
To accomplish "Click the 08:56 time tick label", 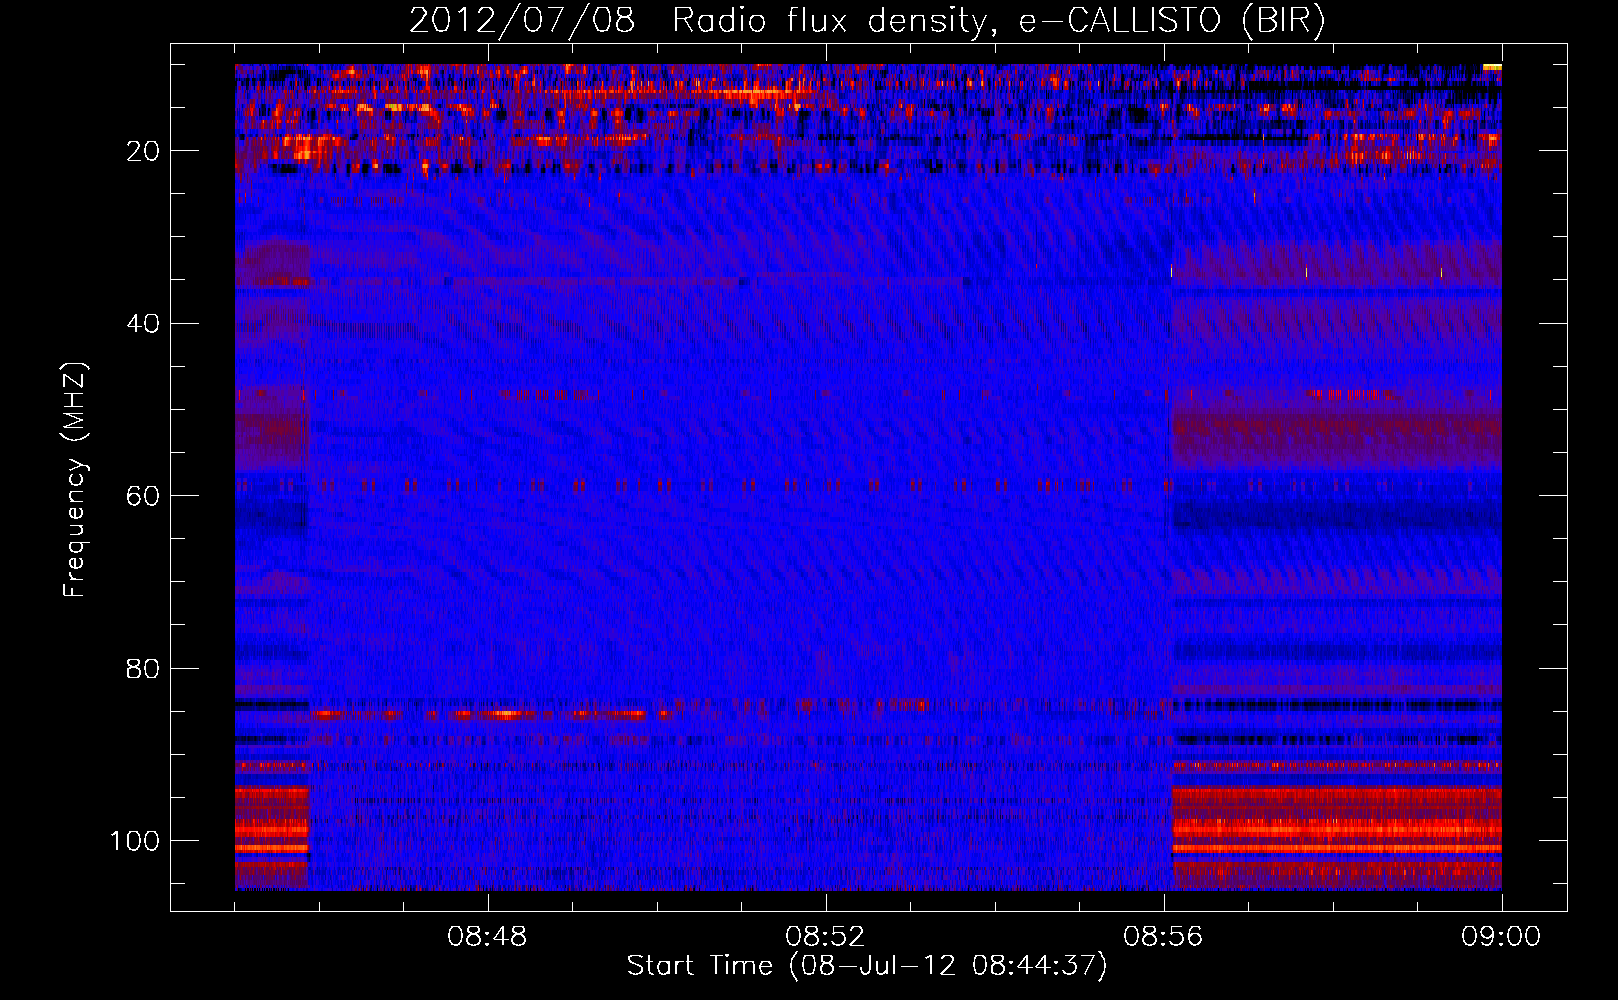I will [x=1163, y=937].
